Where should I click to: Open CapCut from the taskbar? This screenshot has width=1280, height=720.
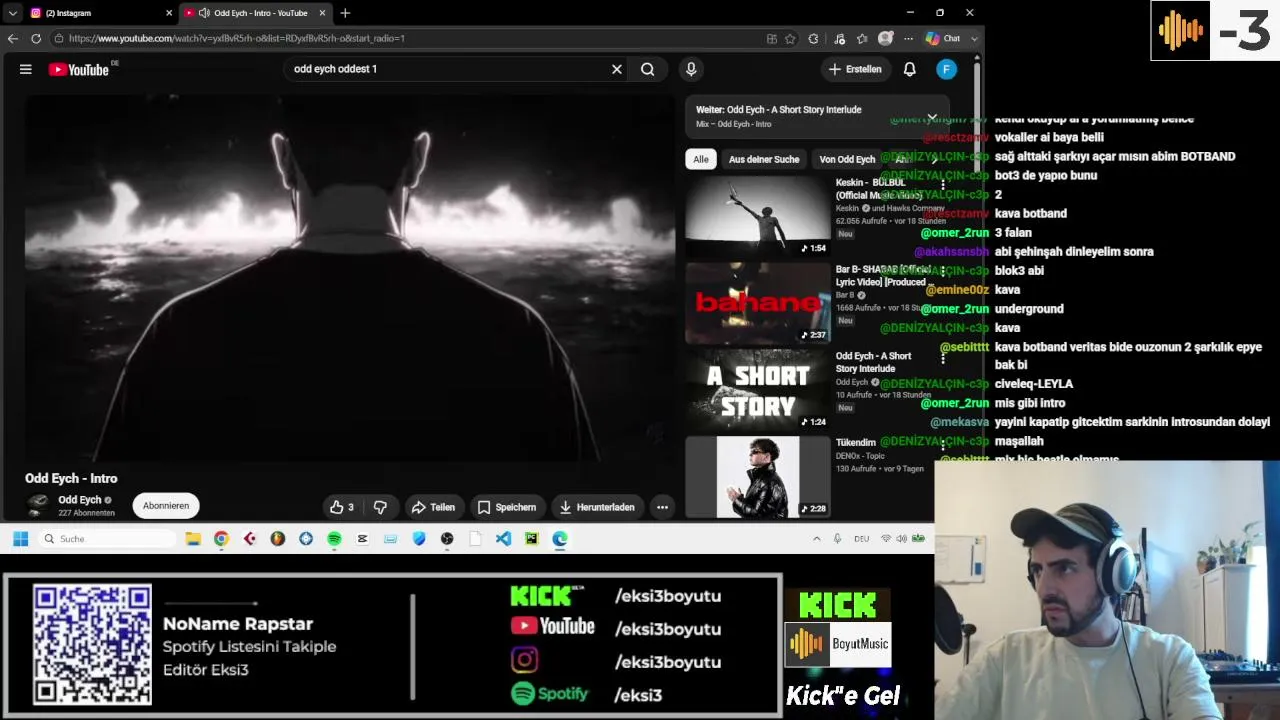pos(362,539)
